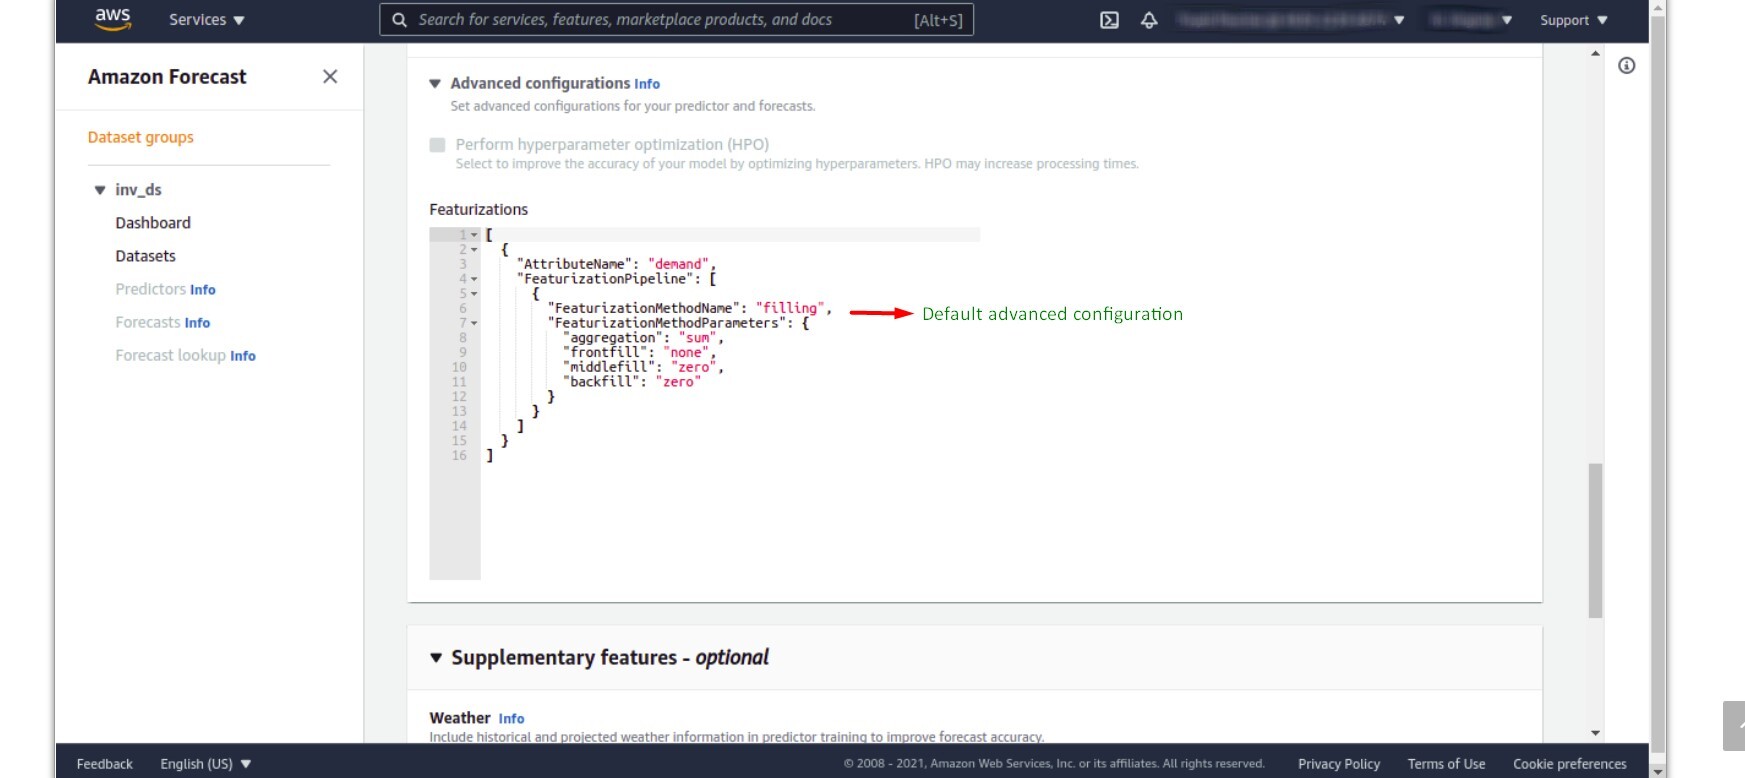Screen dimensions: 1745x778
Task: Open the Terms of Use link
Action: pos(1446,764)
